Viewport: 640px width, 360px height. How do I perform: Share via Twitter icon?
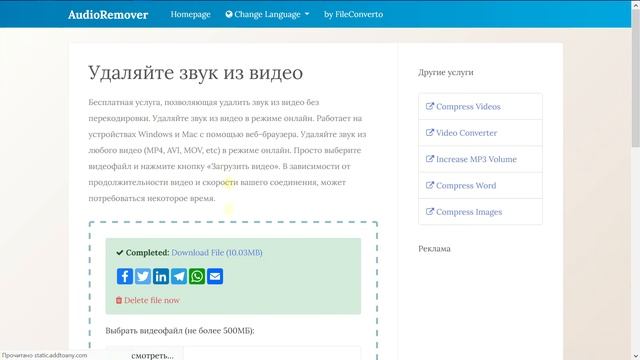coord(143,276)
